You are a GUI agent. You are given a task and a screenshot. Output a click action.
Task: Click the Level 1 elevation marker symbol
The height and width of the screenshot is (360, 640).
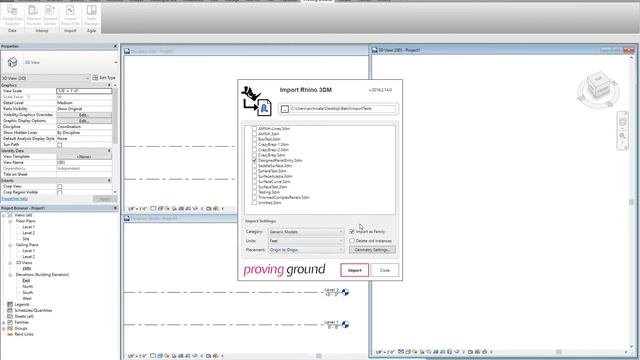345,324
